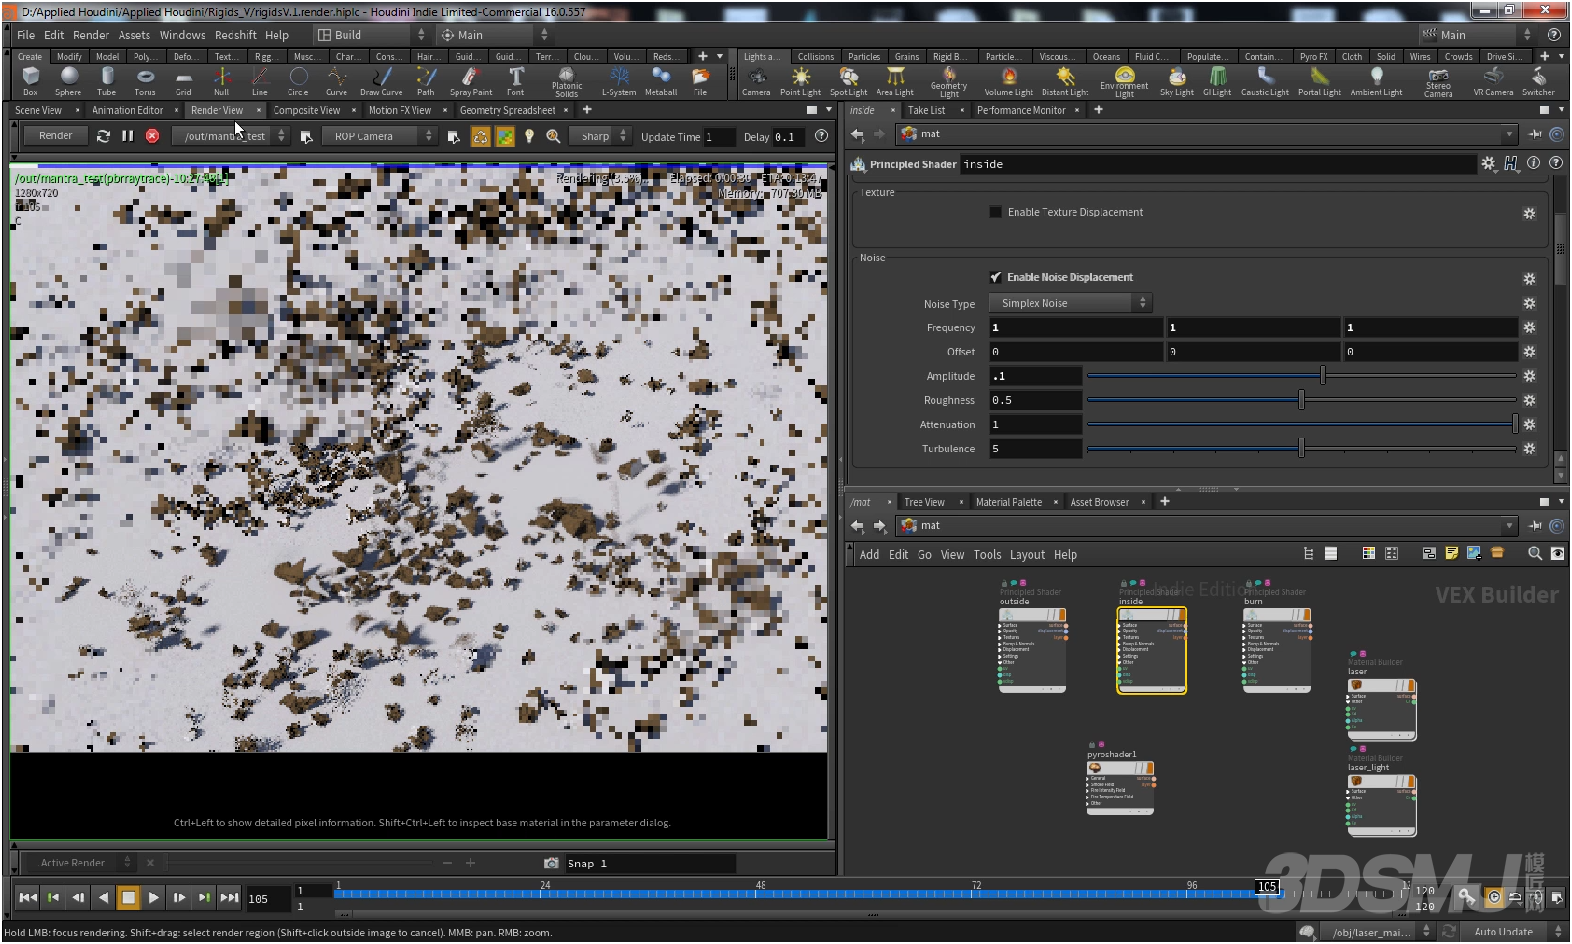The height and width of the screenshot is (944, 1572).
Task: Select the Torus shelf tool
Action: (x=145, y=81)
